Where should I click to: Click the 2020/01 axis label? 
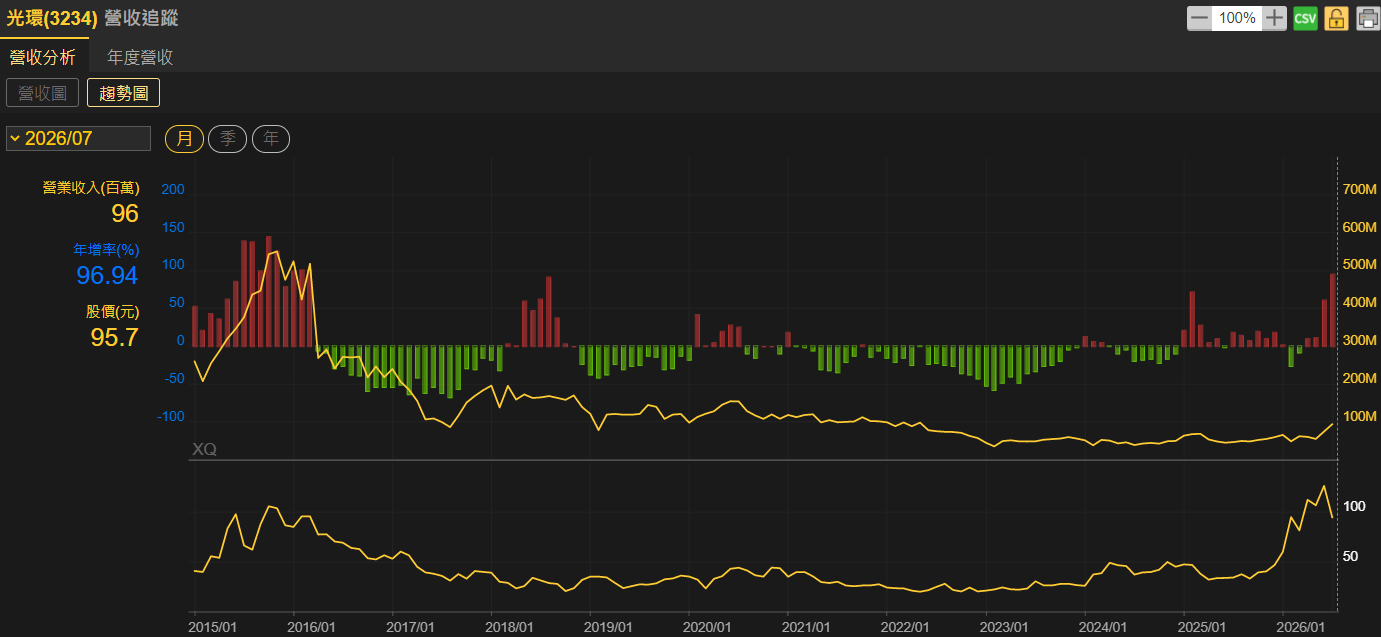[707, 625]
